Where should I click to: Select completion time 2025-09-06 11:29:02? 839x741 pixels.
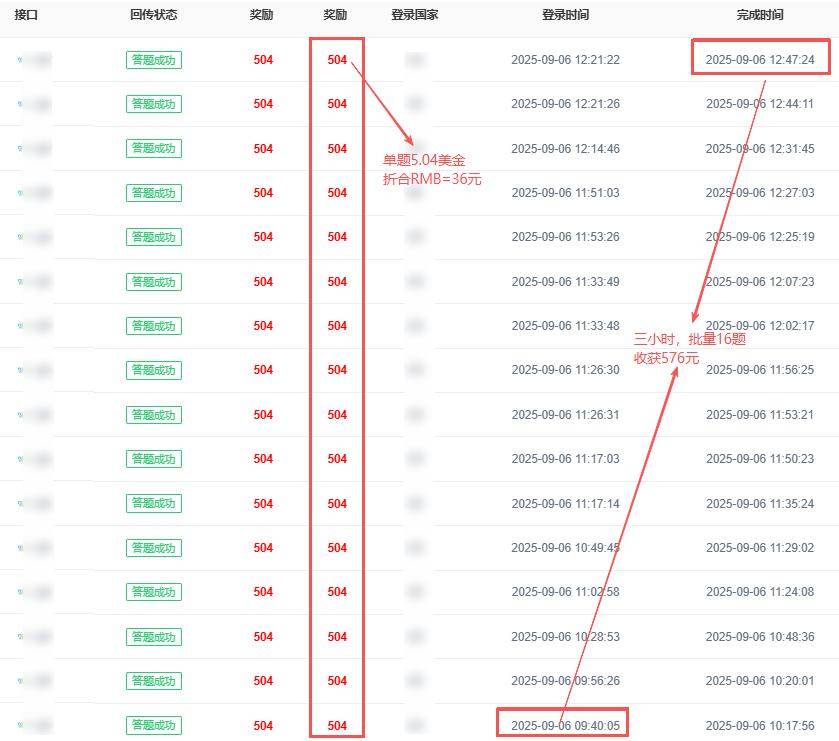point(760,548)
